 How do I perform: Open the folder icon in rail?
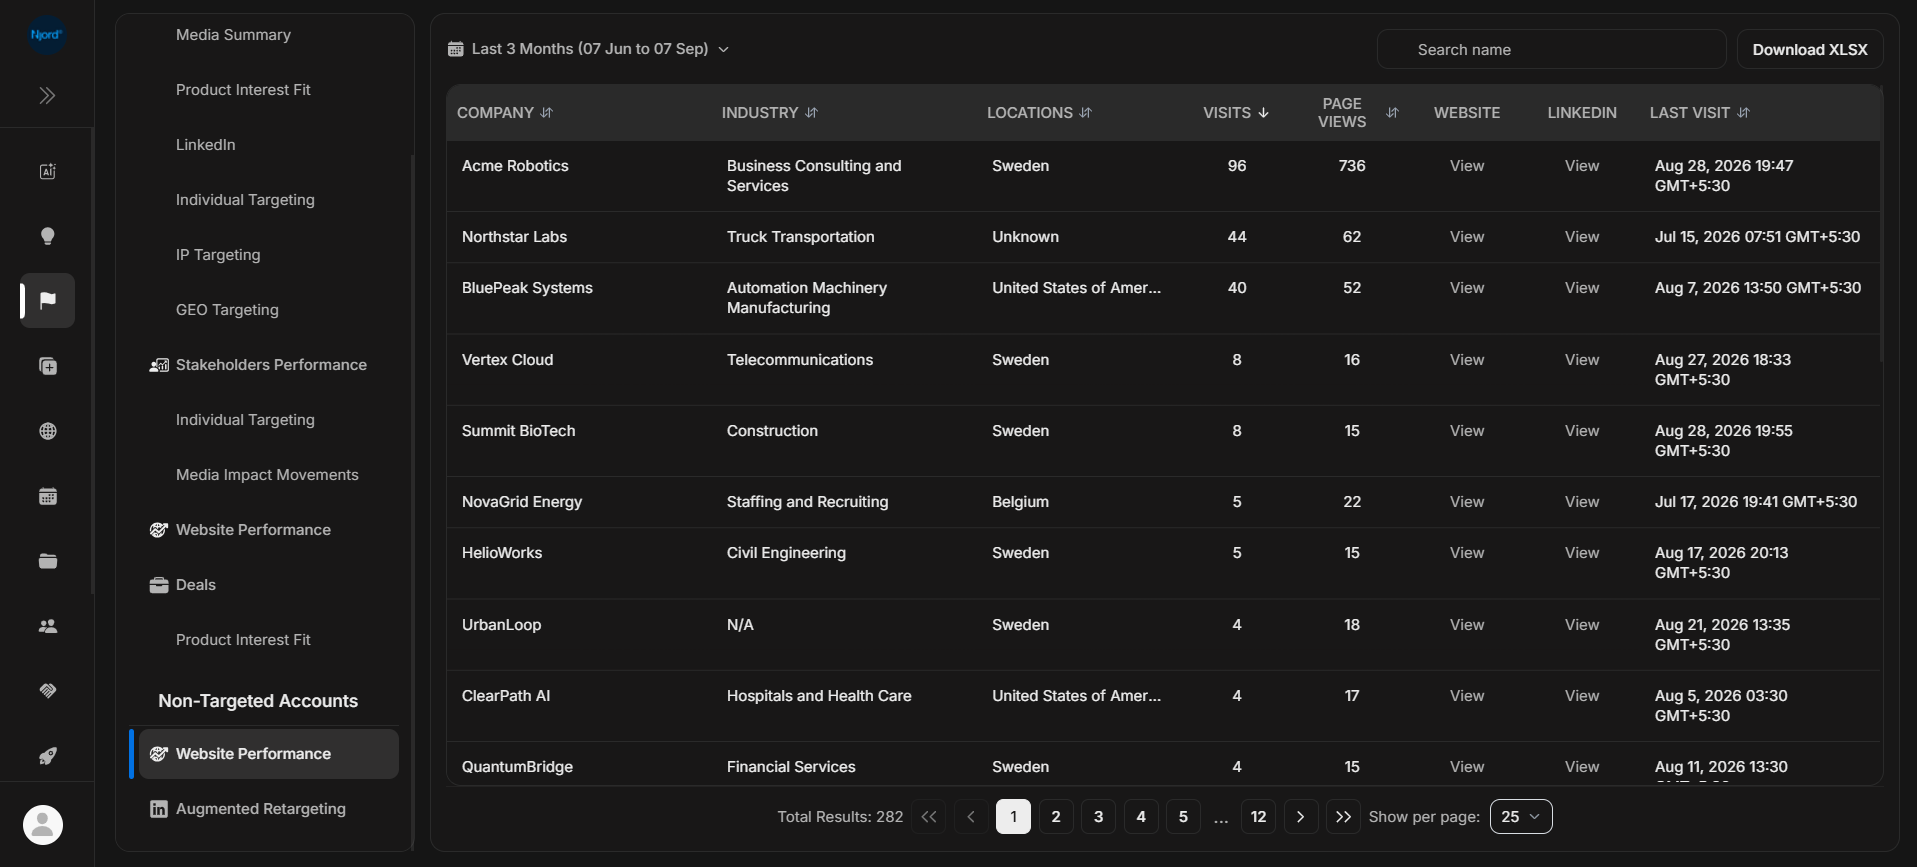pos(47,561)
